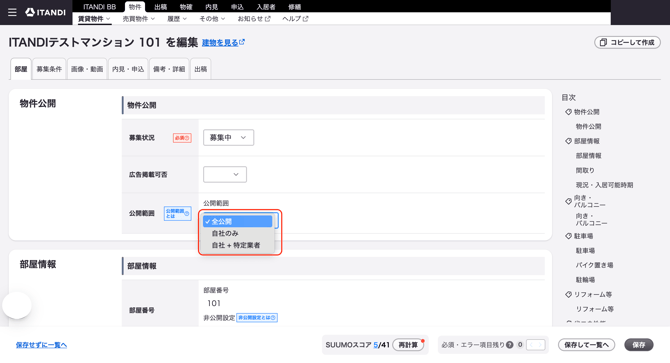The image size is (670, 363).
Task: Switch to the 備考・詳細 tab
Action: pyautogui.click(x=169, y=69)
